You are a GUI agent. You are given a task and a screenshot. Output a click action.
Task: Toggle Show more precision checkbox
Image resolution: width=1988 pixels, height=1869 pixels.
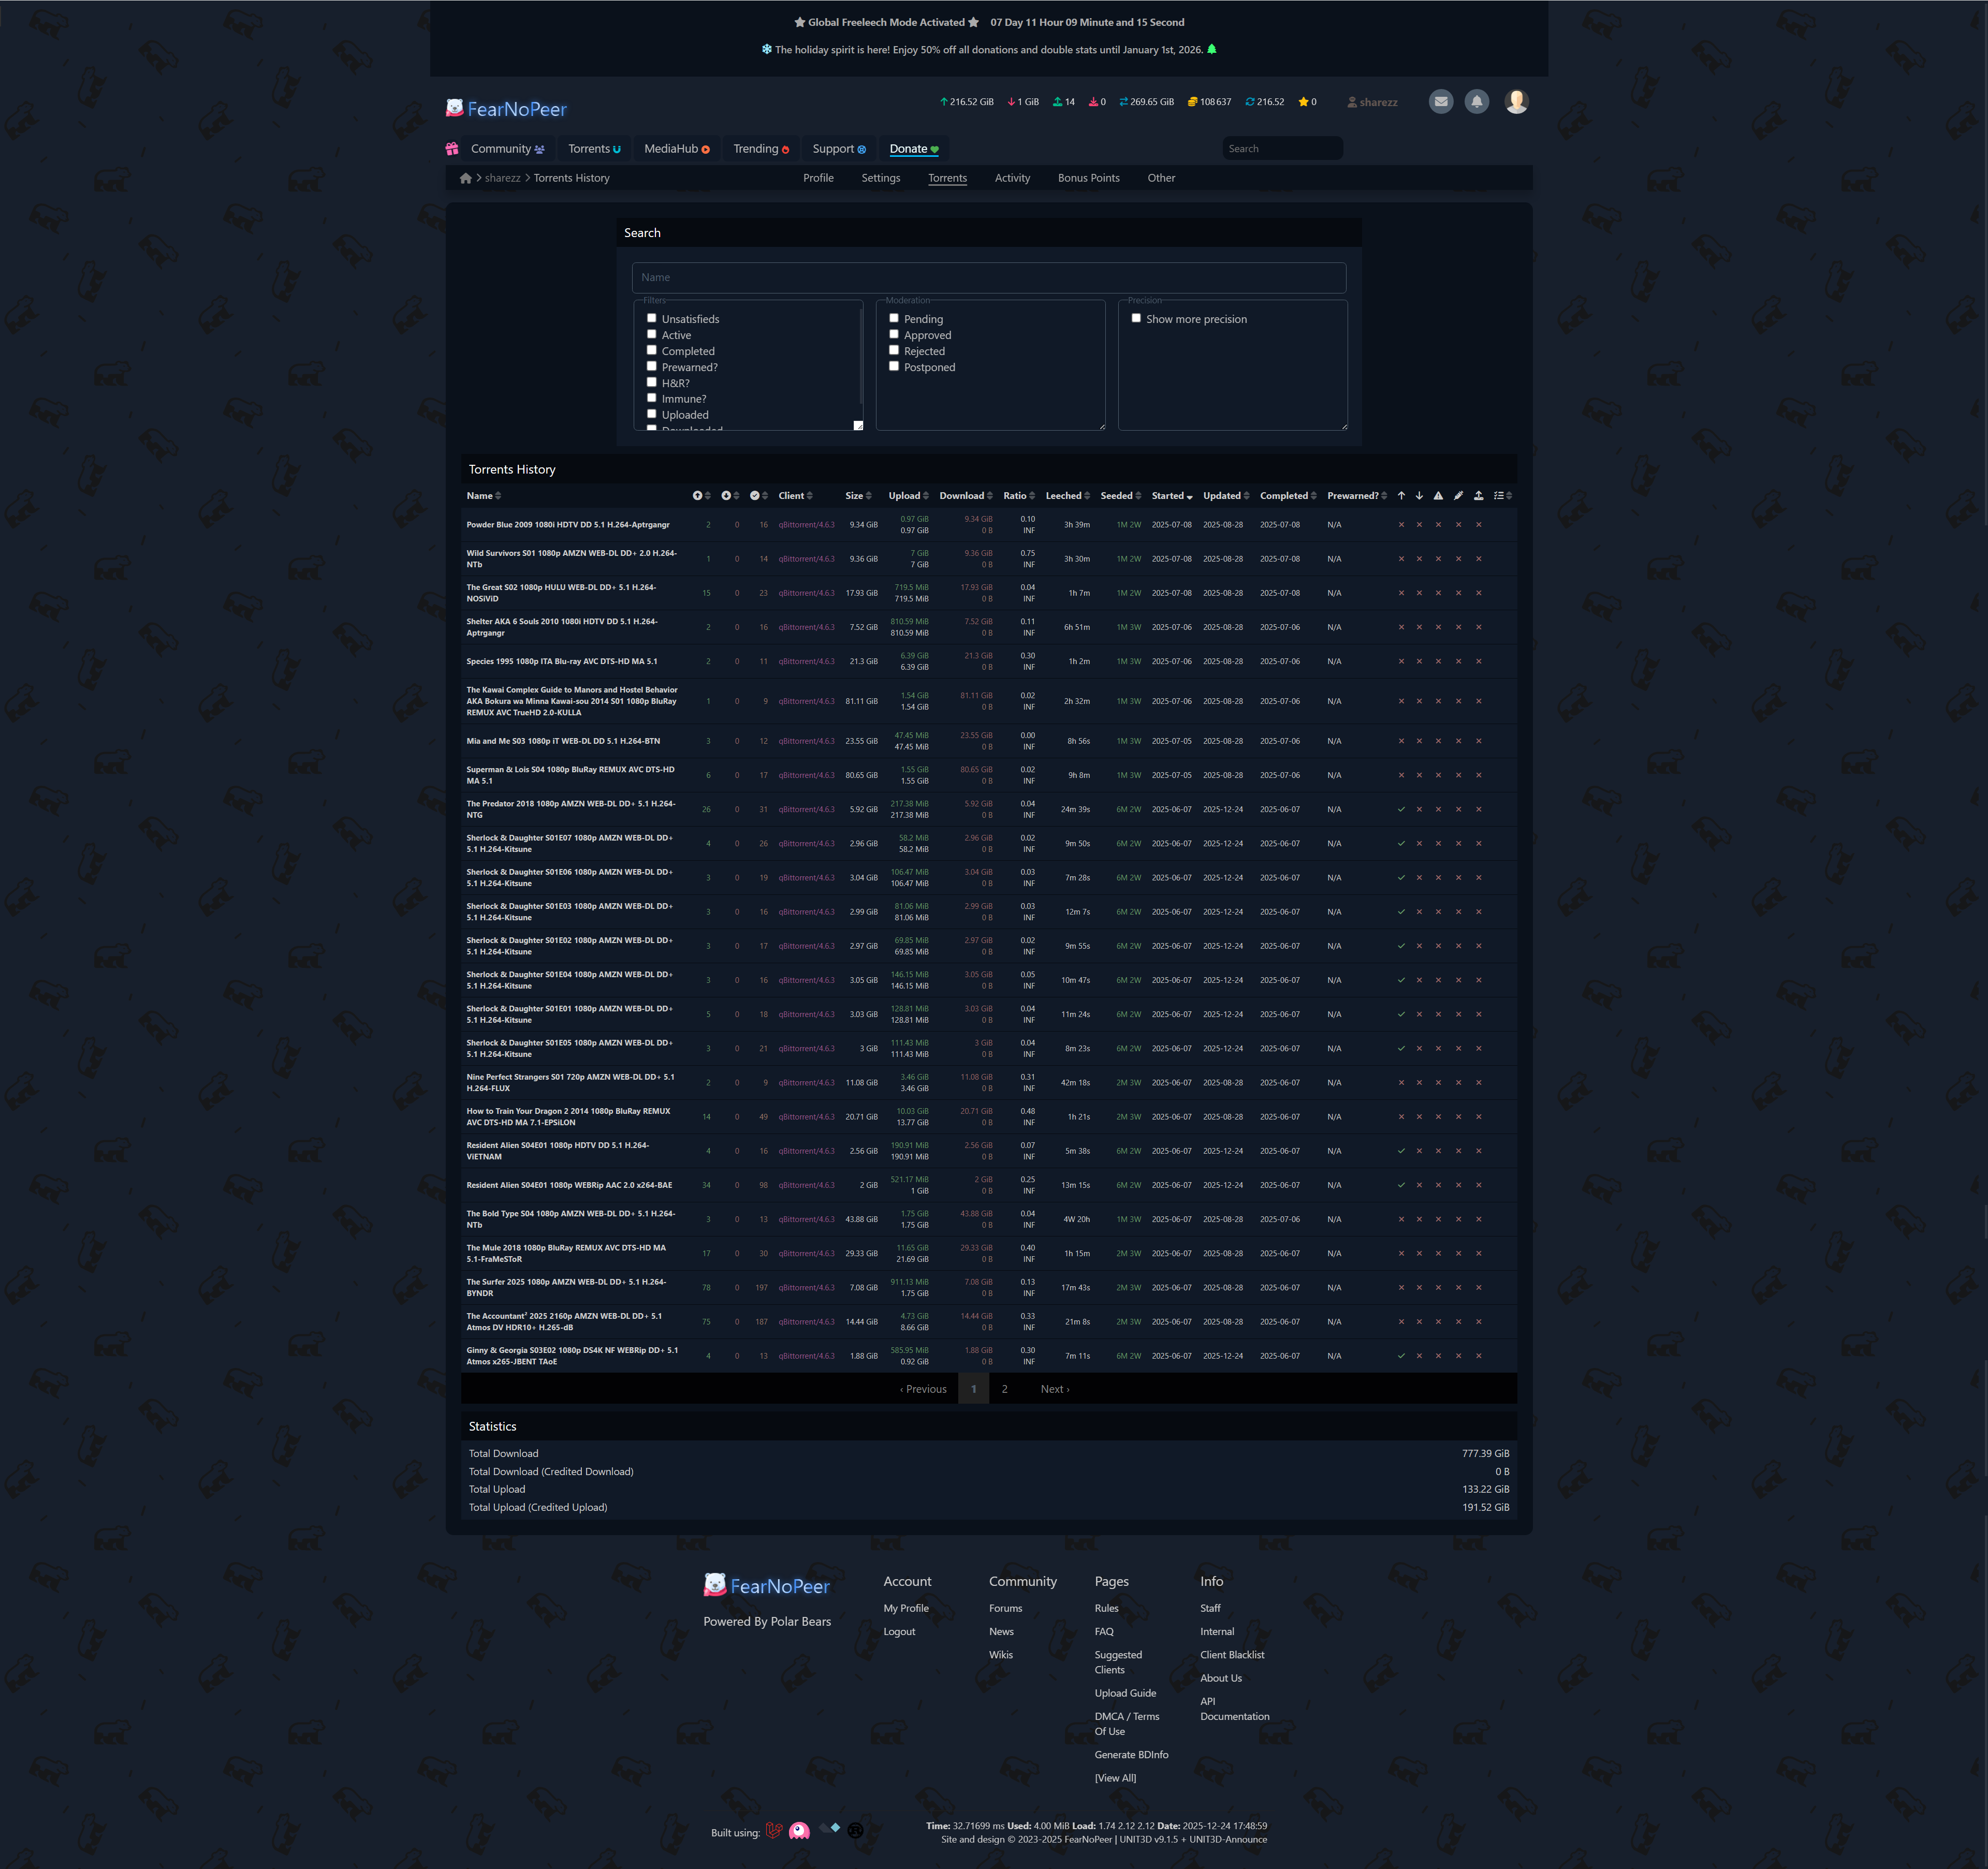coord(1136,319)
